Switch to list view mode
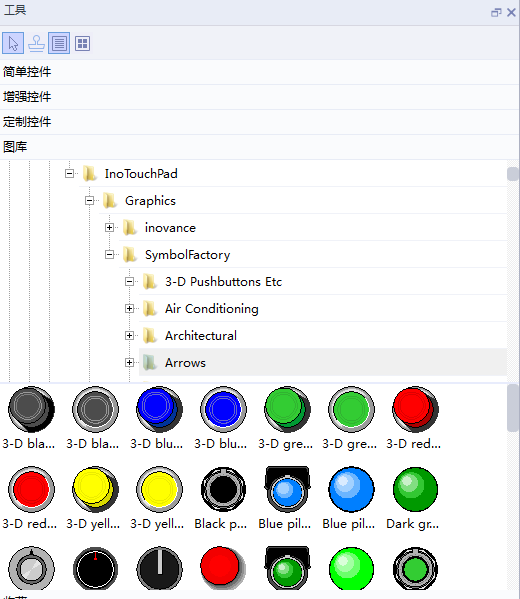Viewport: 520px width, 599px height. [x=59, y=43]
